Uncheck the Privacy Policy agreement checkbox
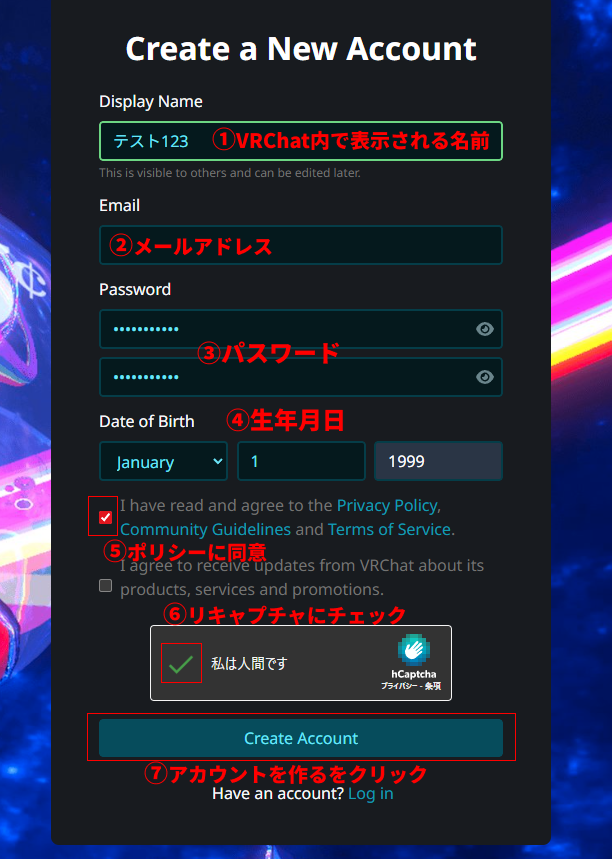Image resolution: width=612 pixels, height=859 pixels. [105, 517]
